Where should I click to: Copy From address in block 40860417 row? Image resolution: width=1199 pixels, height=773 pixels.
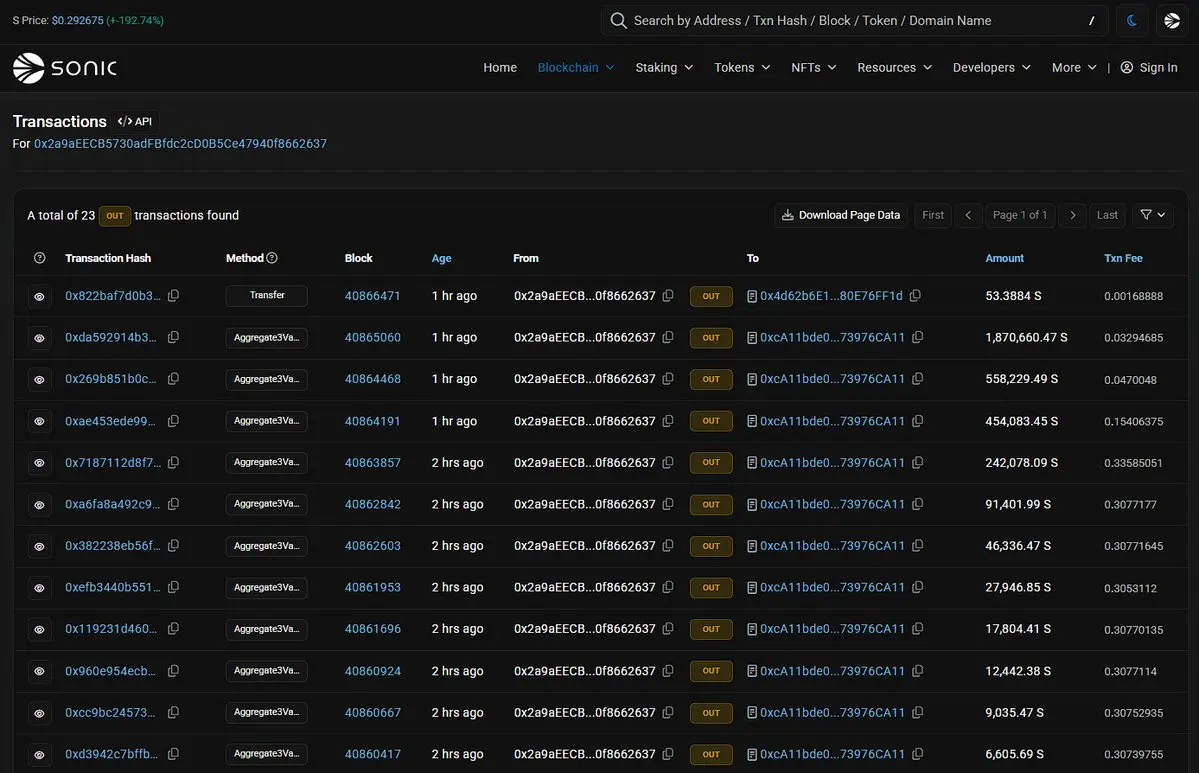point(668,754)
